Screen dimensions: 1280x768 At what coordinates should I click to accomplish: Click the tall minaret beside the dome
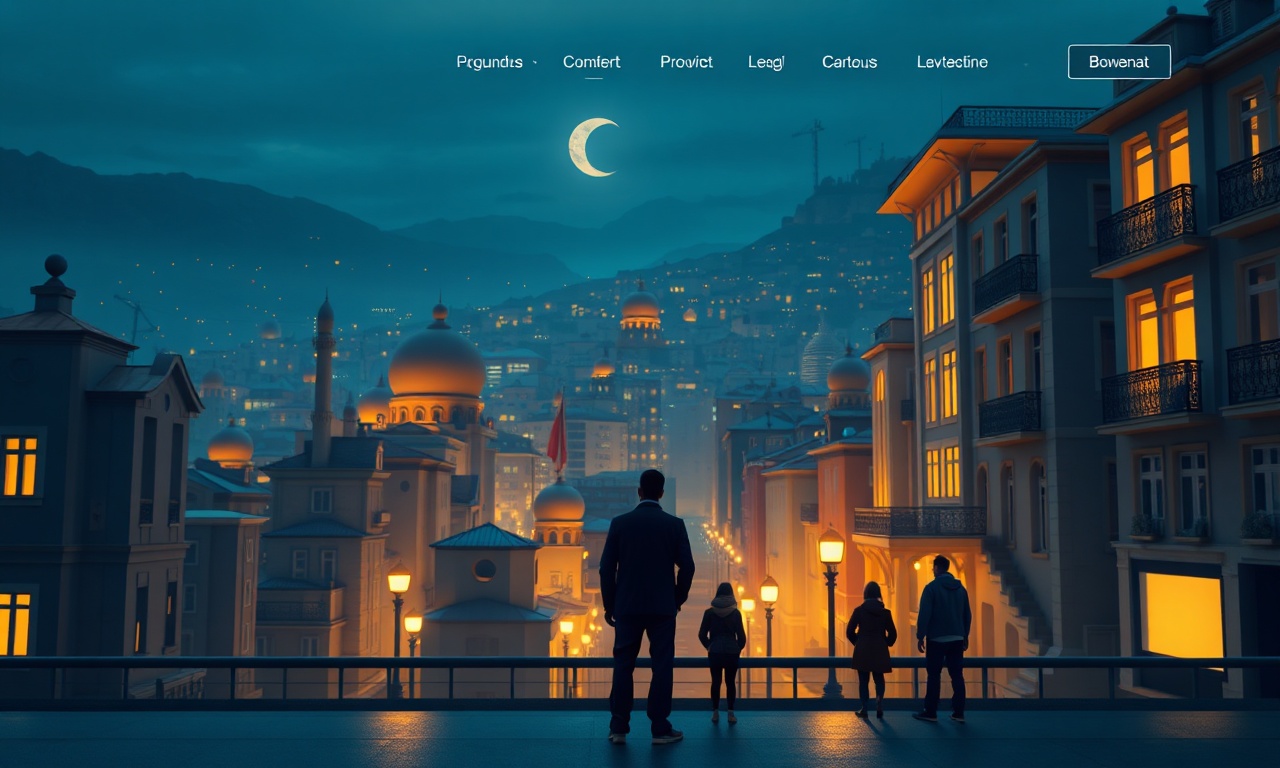(323, 380)
